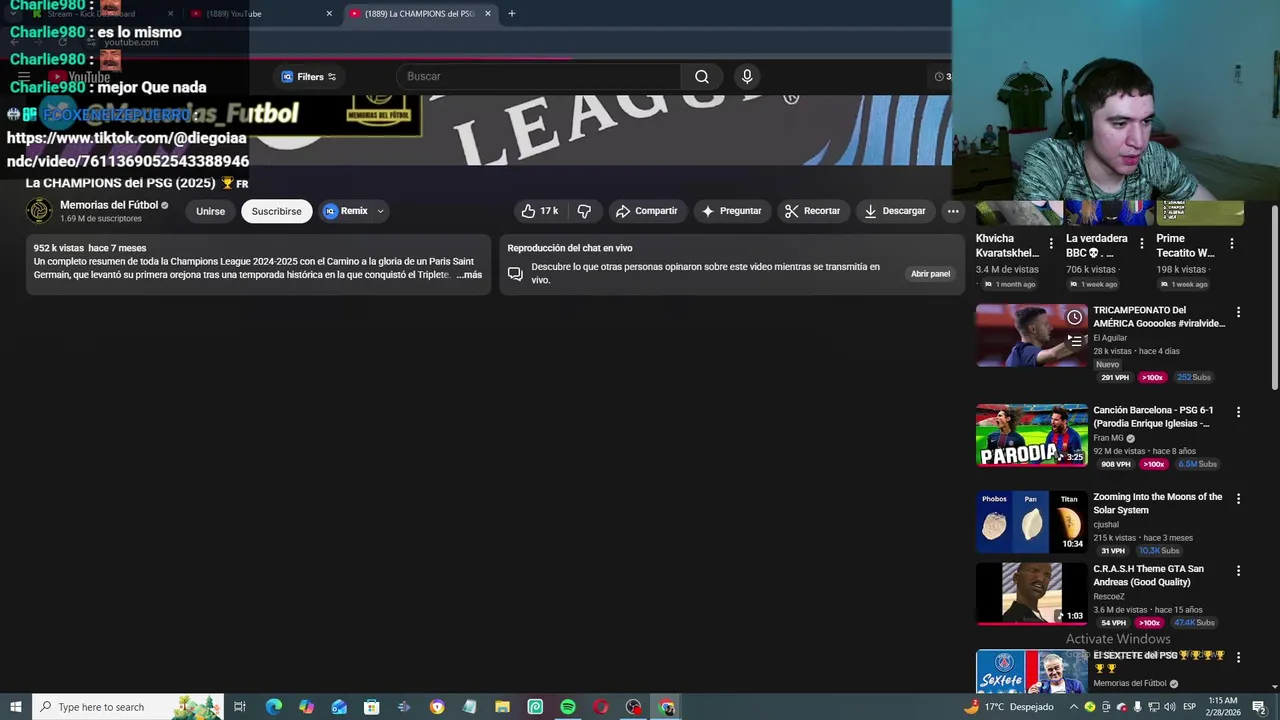Open the Windows notification center icon
Viewport: 1280px width, 720px height.
(x=1258, y=707)
